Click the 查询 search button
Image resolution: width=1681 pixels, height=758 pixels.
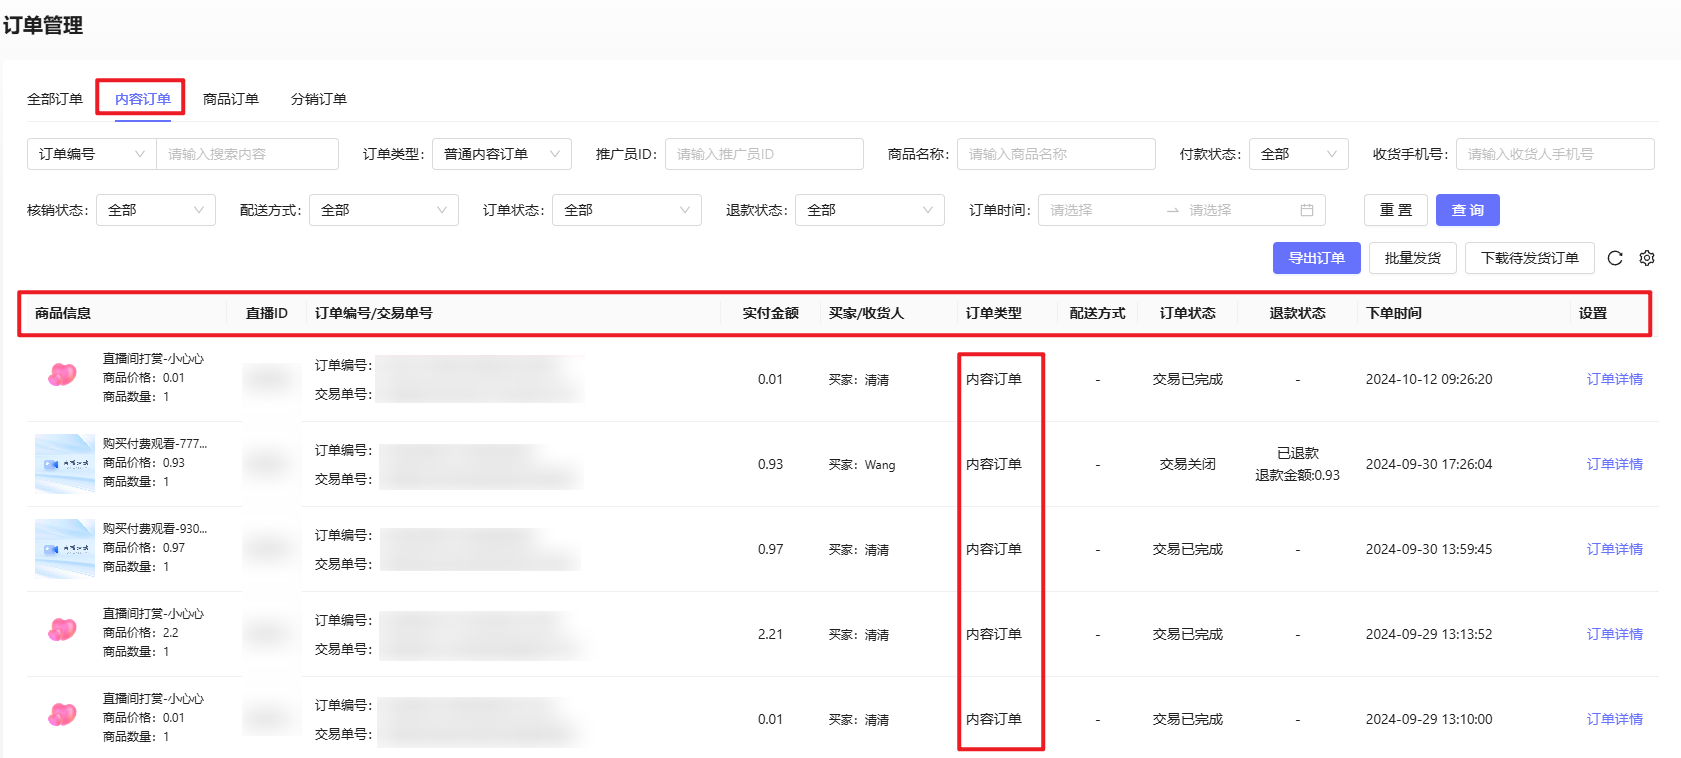click(1467, 210)
